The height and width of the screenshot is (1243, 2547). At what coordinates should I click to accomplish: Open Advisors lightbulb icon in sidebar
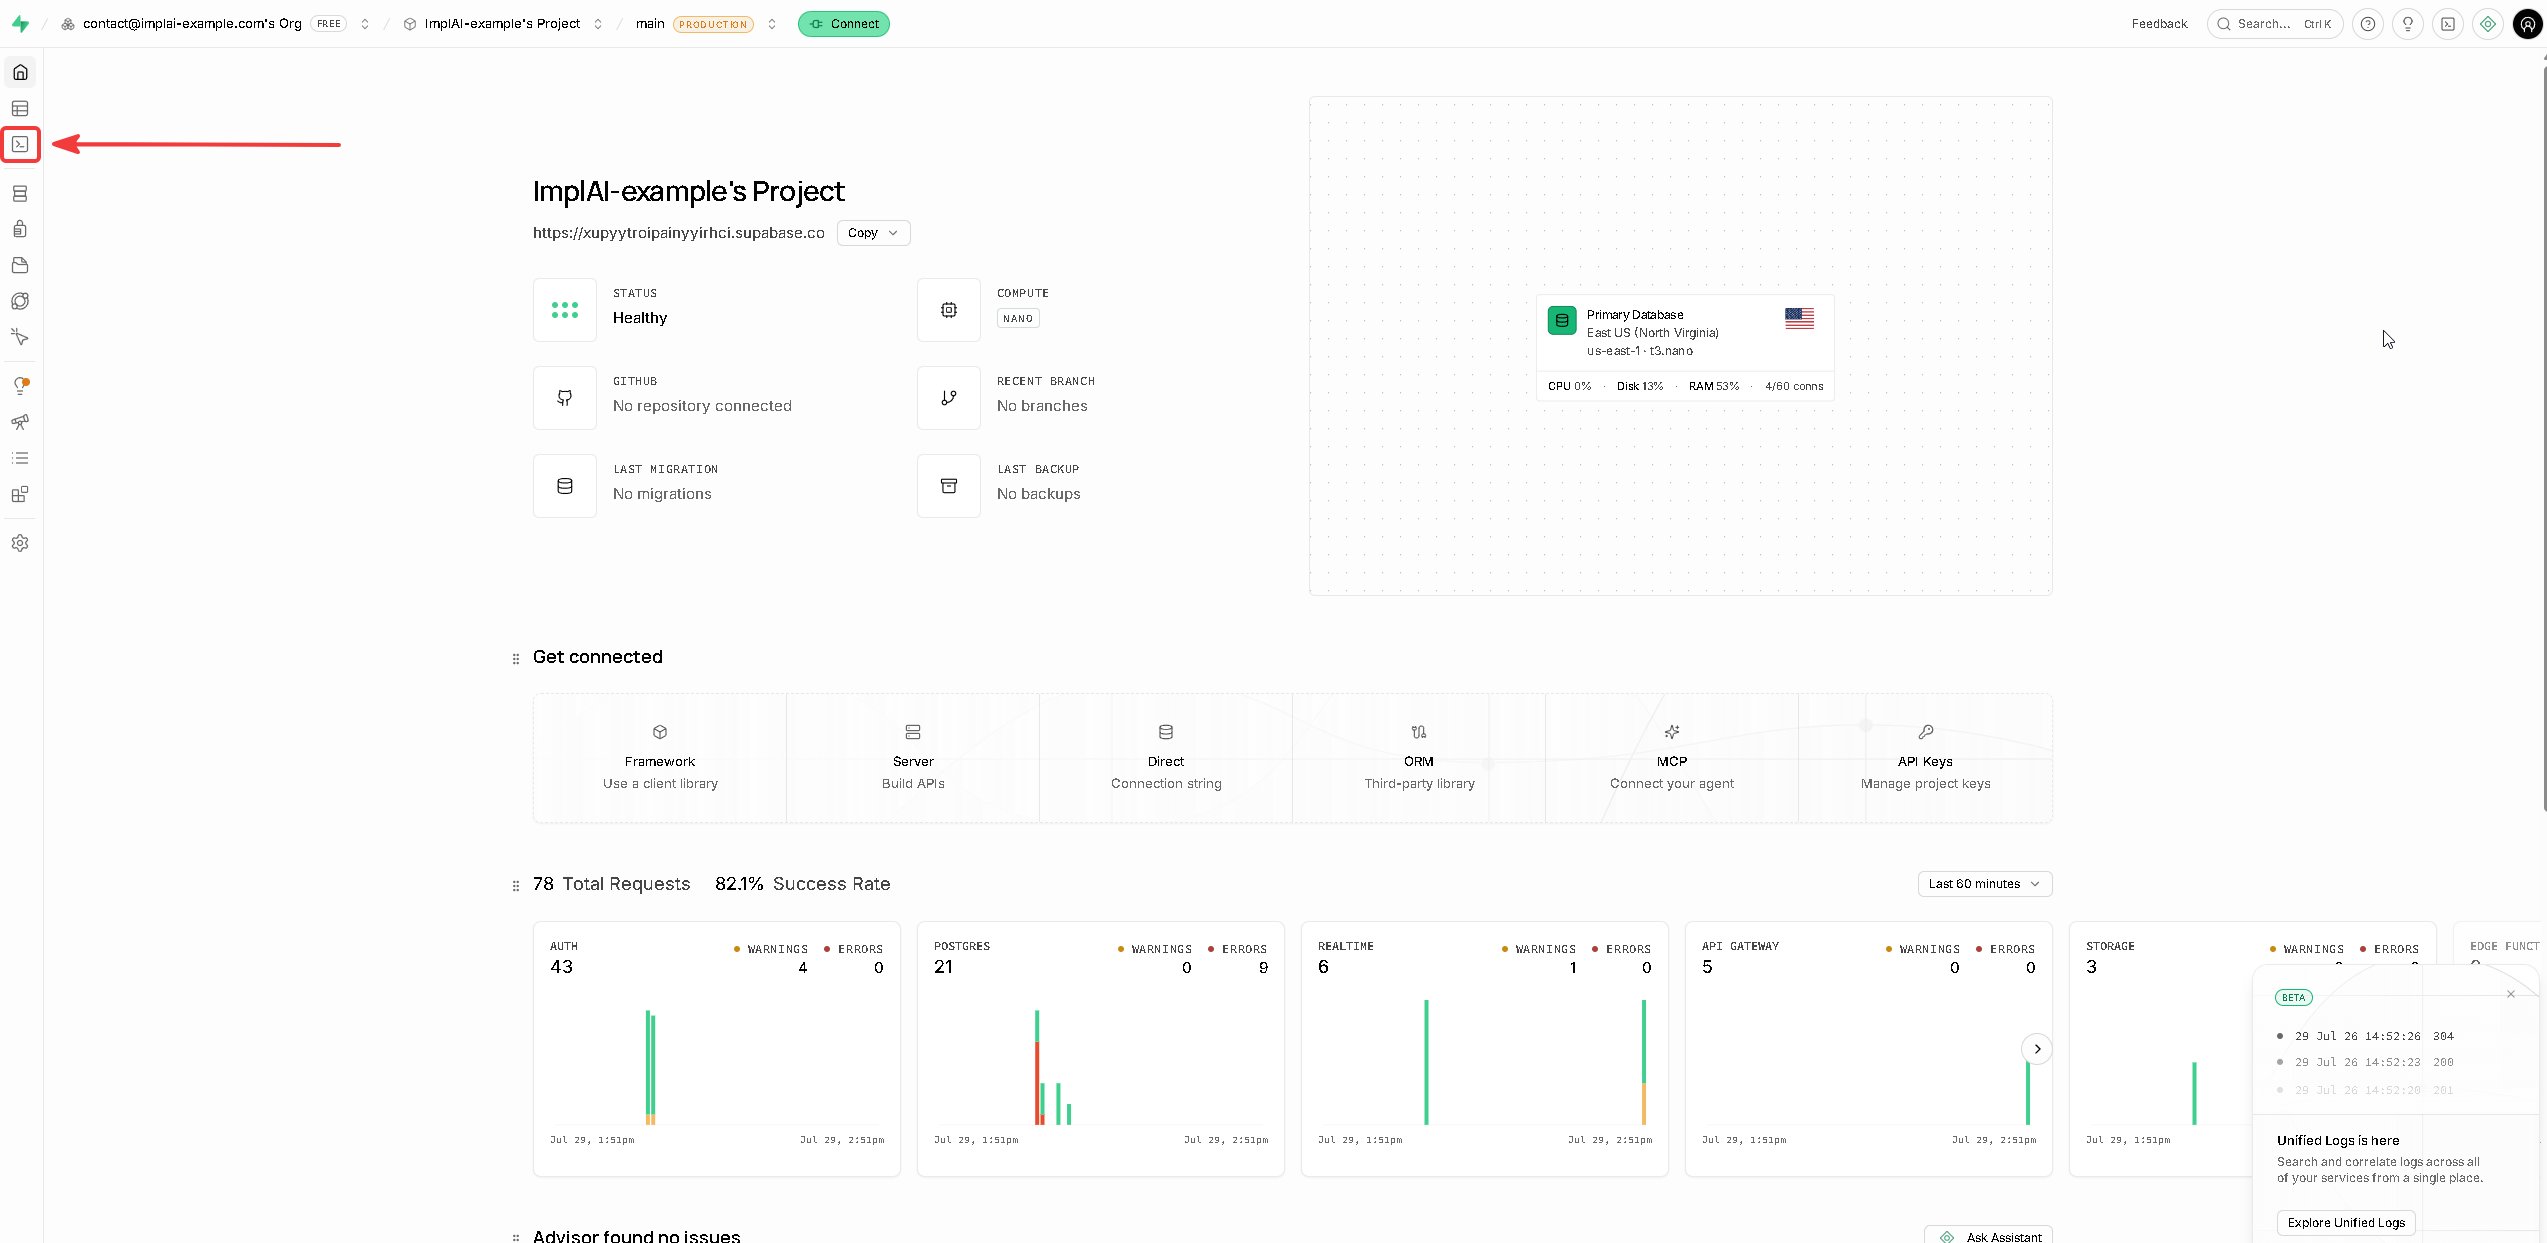20,386
